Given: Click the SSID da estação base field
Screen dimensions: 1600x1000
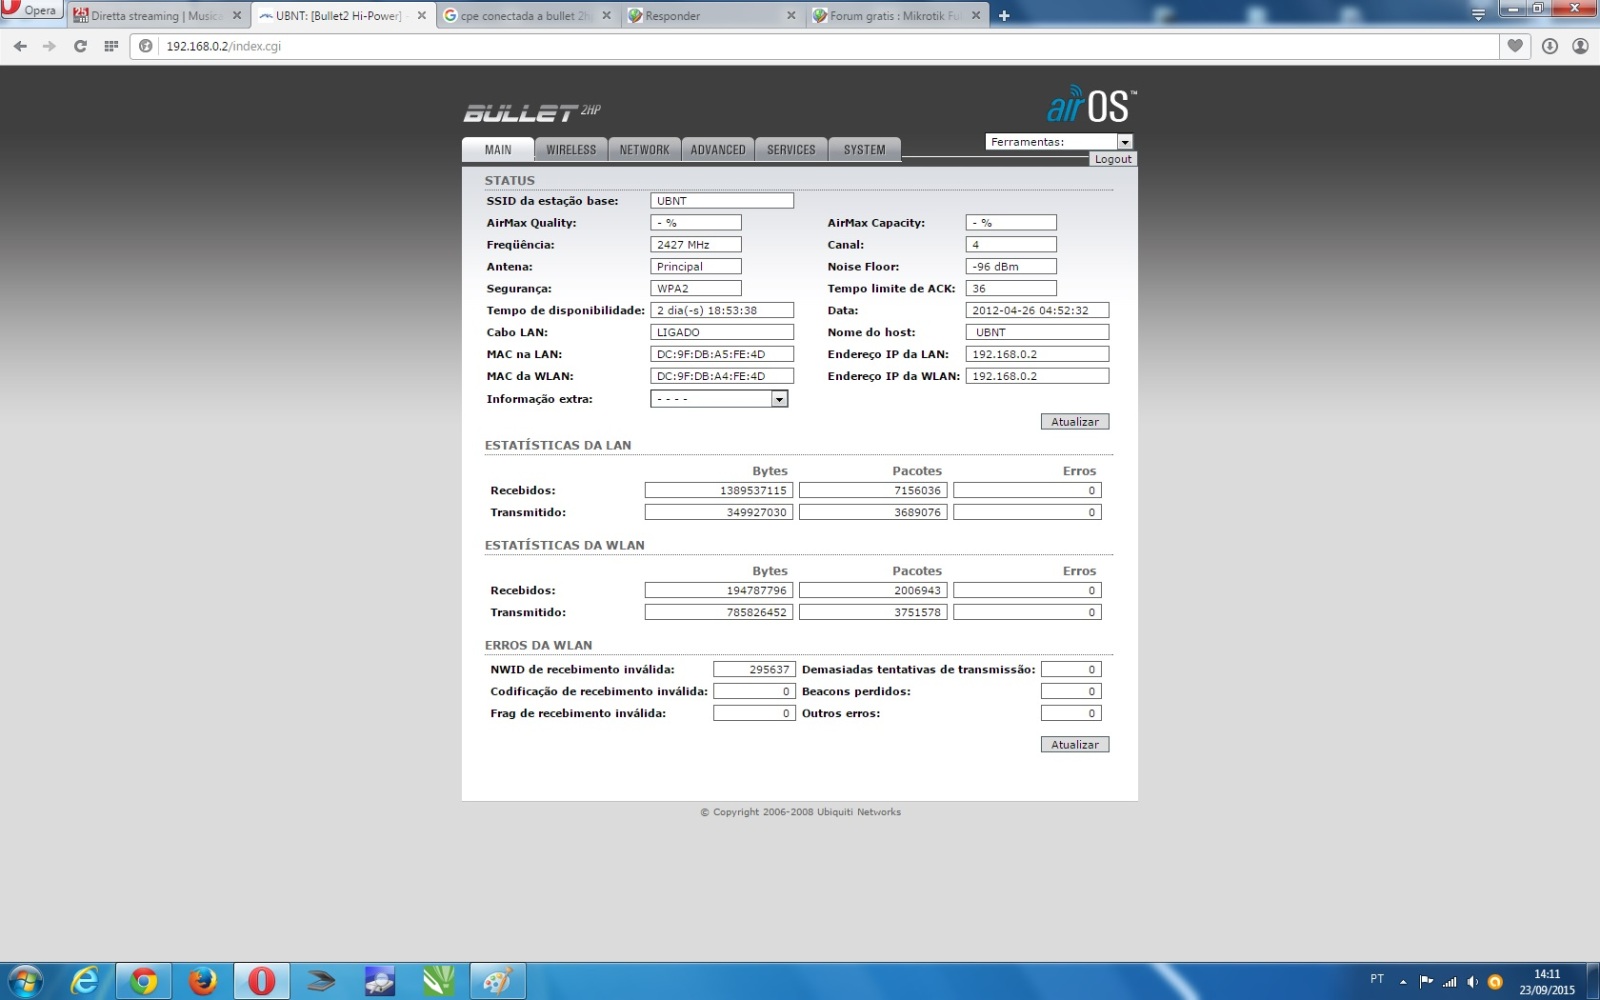Looking at the screenshot, I should click(x=722, y=201).
